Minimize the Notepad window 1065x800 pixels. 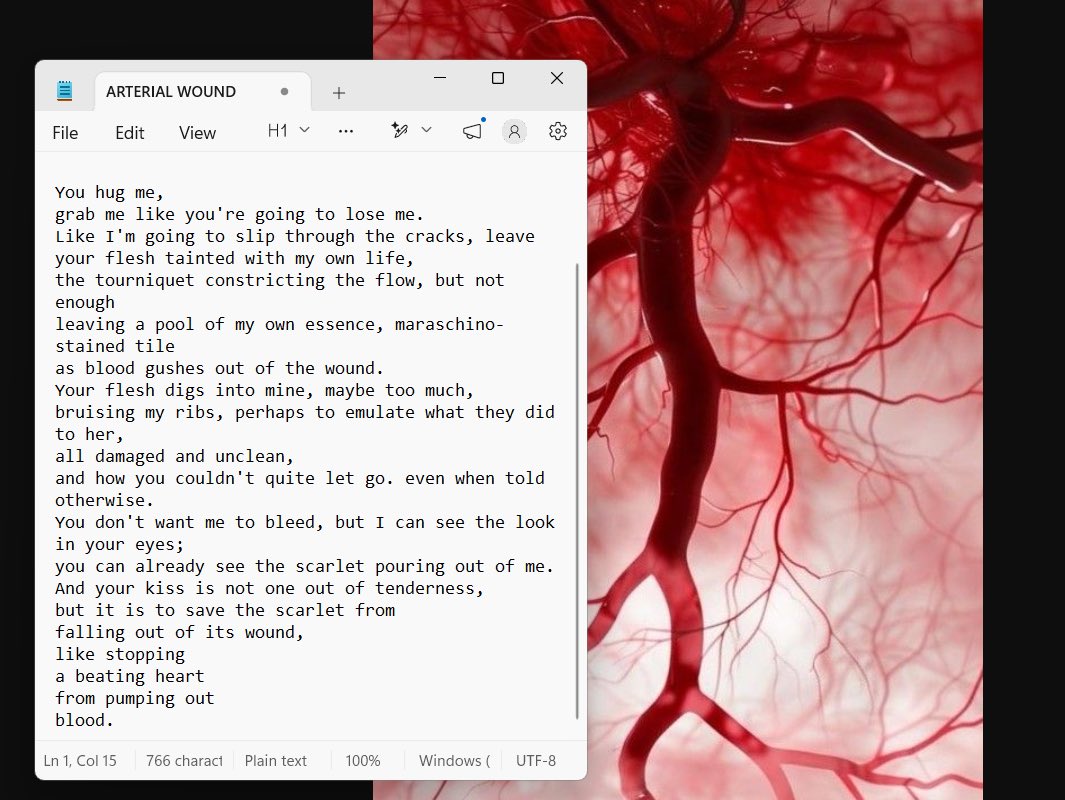pyautogui.click(x=440, y=78)
